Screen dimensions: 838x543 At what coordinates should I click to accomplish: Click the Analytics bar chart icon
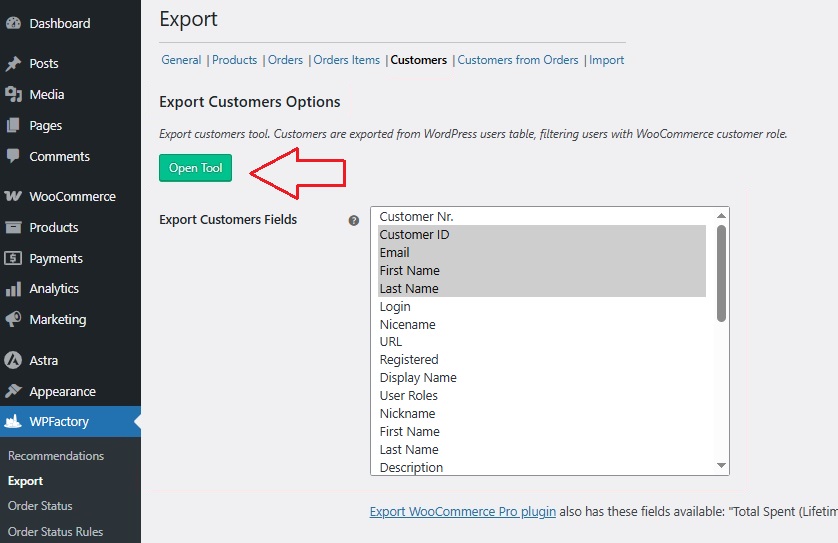point(13,289)
